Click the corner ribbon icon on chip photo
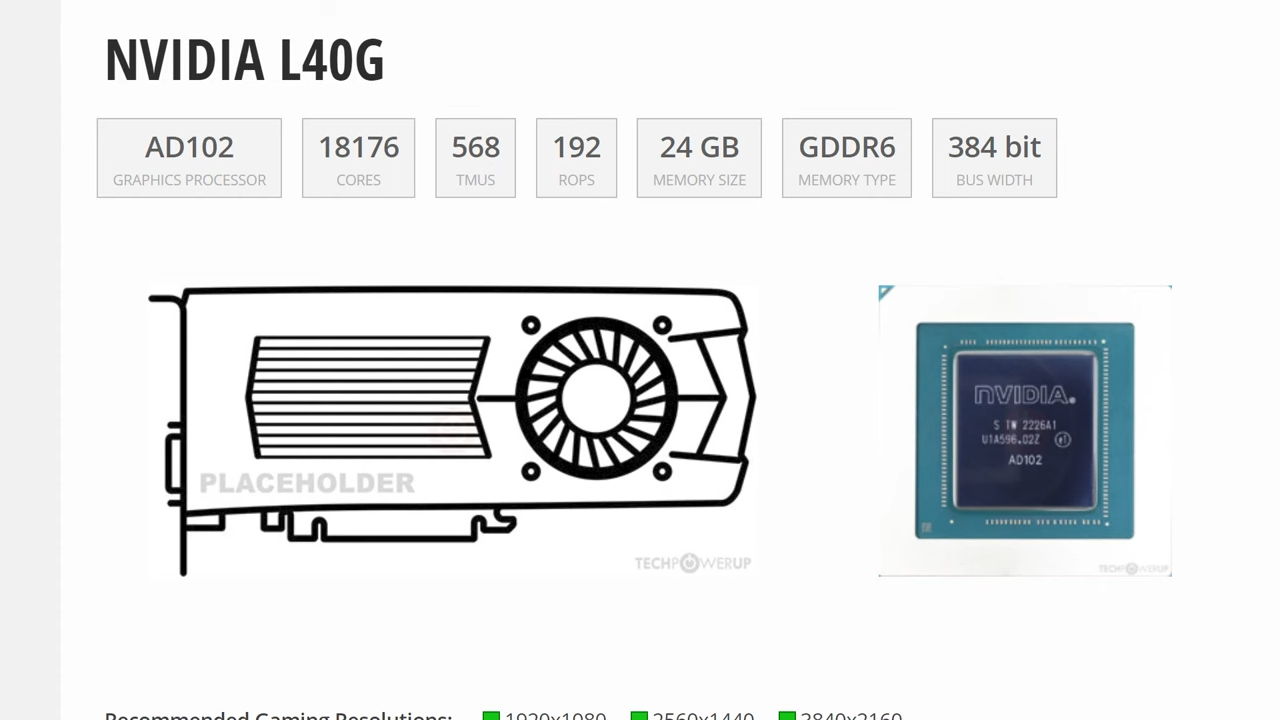 (885, 292)
